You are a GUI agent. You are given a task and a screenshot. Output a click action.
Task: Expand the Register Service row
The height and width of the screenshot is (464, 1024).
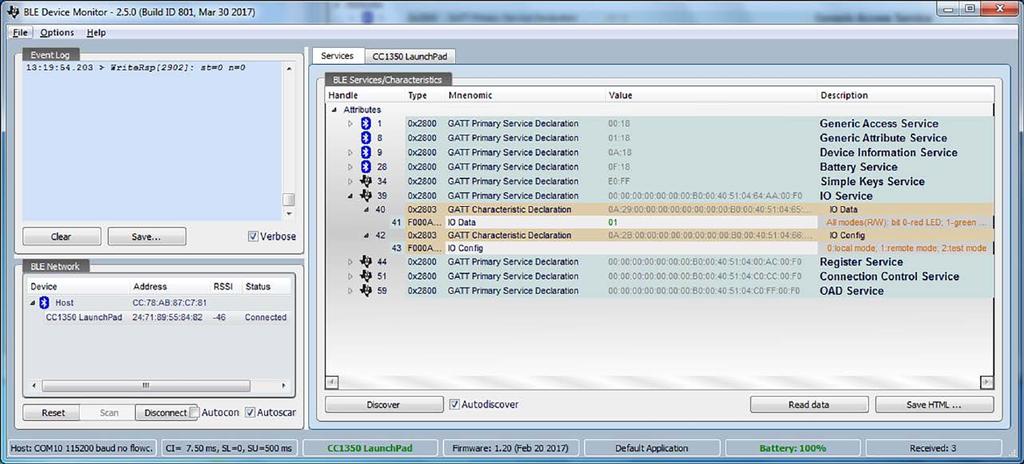coord(350,261)
